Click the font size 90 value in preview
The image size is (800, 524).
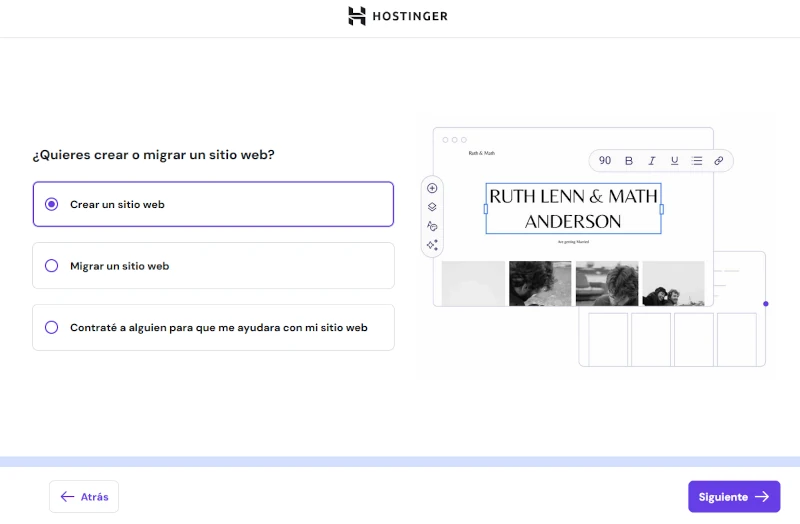tap(605, 160)
